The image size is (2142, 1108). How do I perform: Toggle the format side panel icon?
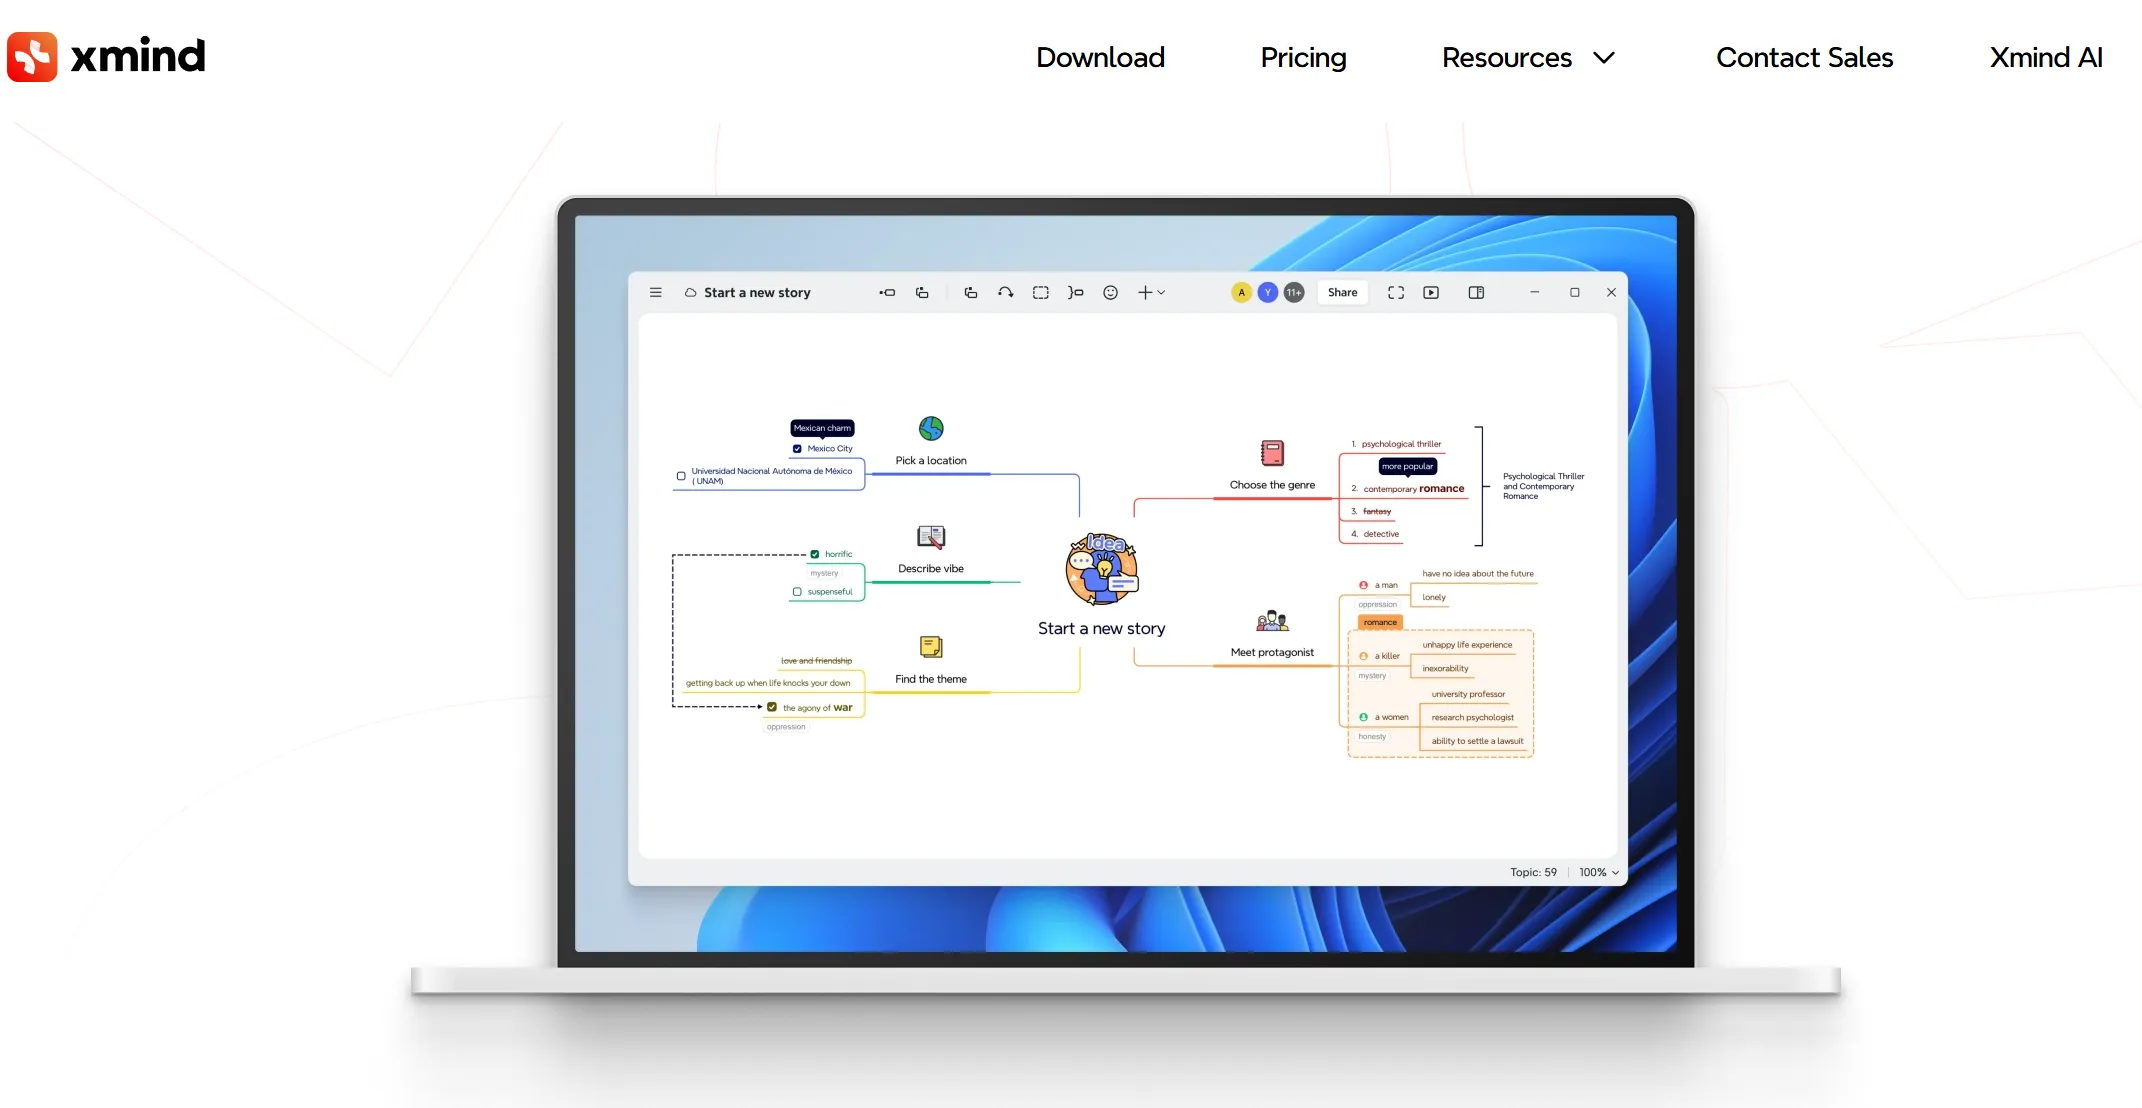(1476, 293)
